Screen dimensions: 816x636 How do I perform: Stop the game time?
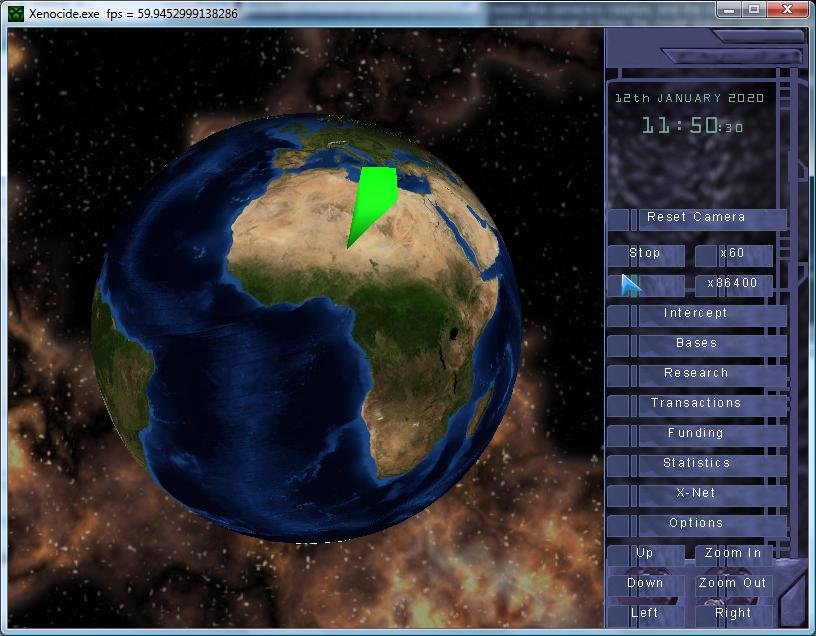[646, 254]
